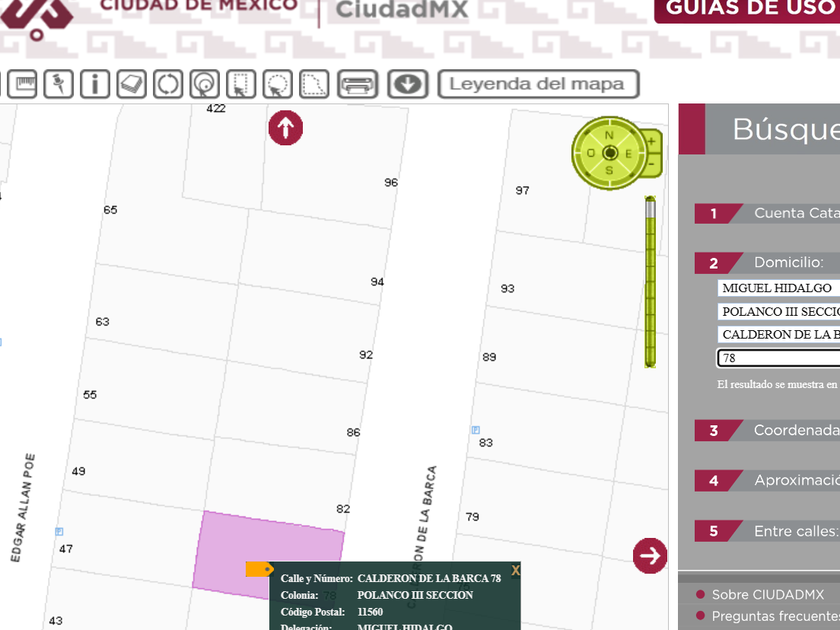Image resolution: width=840 pixels, height=630 pixels.
Task: Expand search option 1 Cuenta Catastral
Action: (767, 213)
